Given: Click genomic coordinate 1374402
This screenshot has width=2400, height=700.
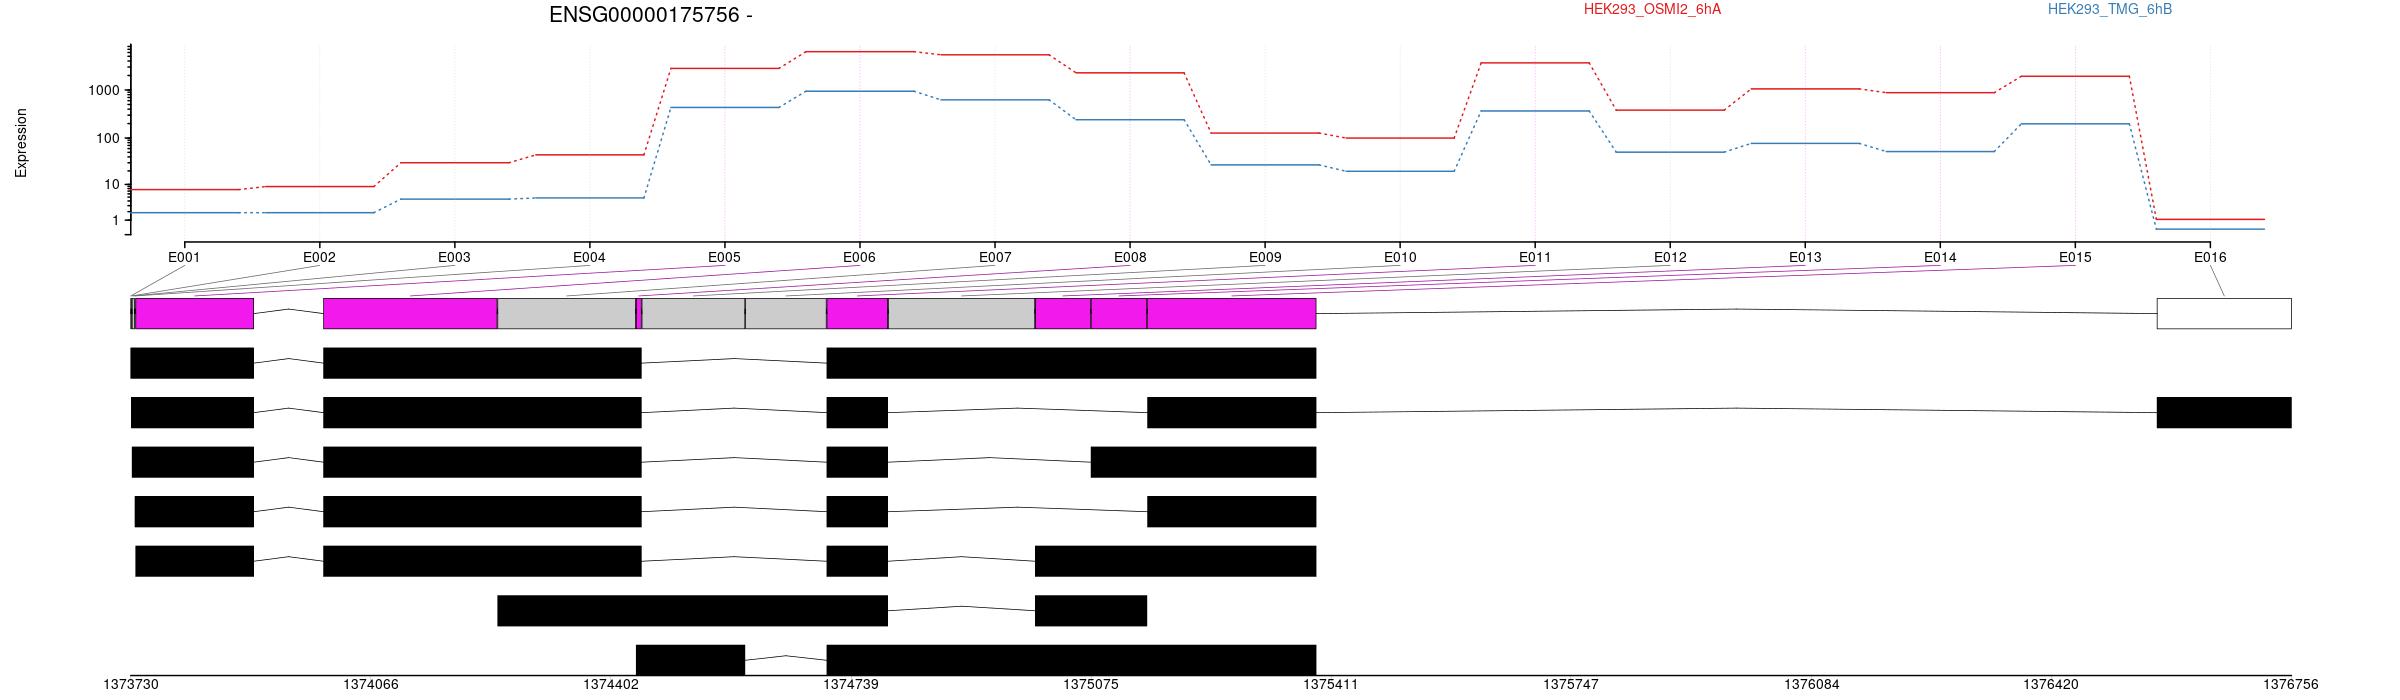Looking at the screenshot, I should [611, 685].
